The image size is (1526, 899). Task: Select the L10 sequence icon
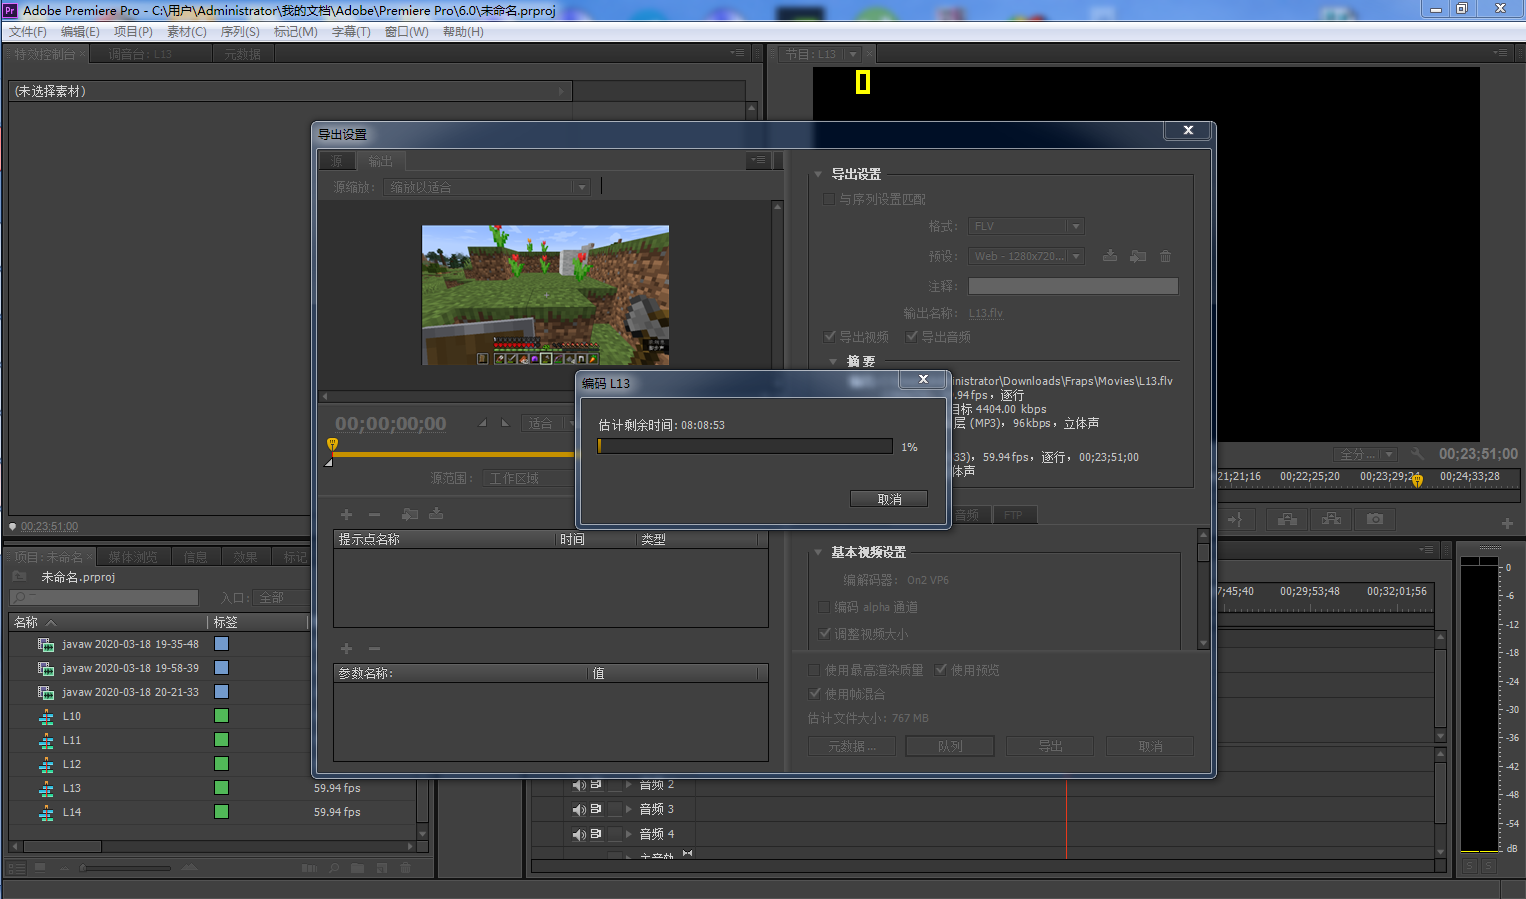tap(46, 717)
